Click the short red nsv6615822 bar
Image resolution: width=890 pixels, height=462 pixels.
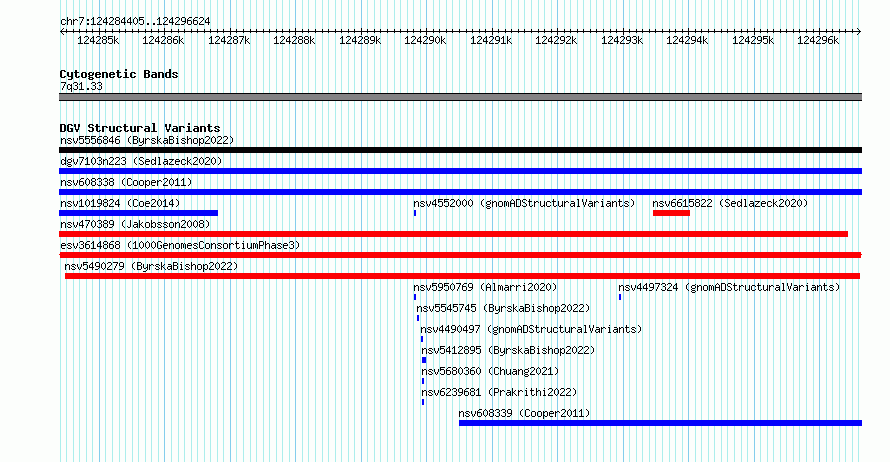pyautogui.click(x=671, y=213)
